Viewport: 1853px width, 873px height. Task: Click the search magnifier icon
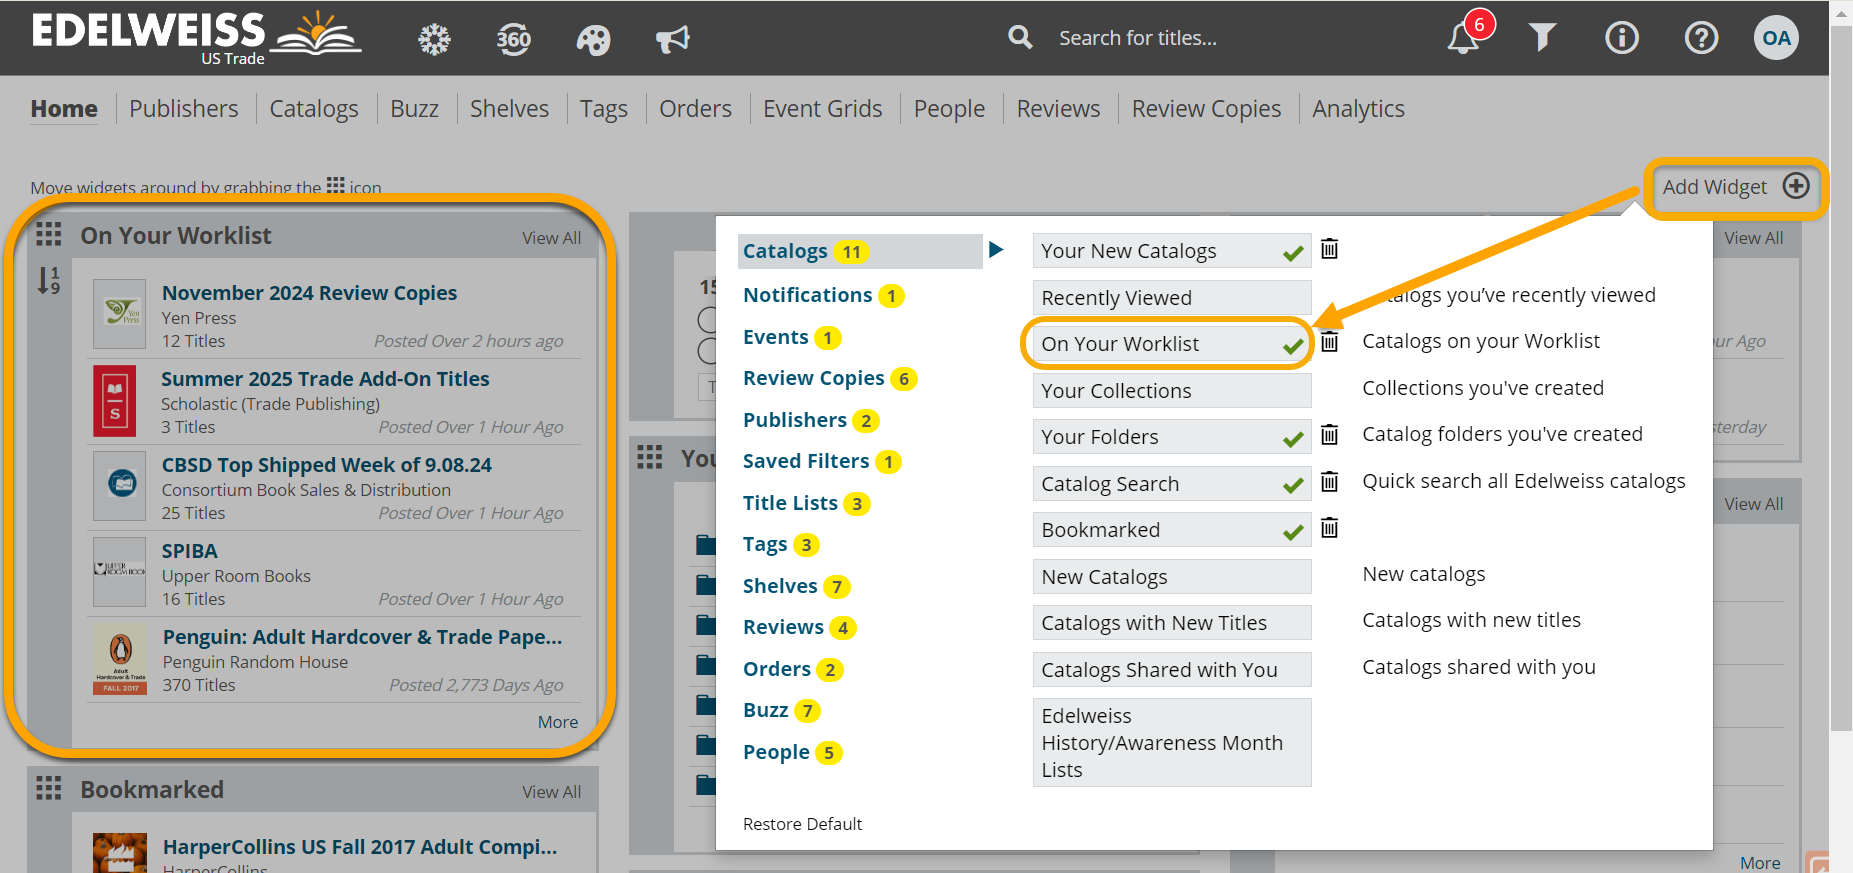(x=1020, y=38)
